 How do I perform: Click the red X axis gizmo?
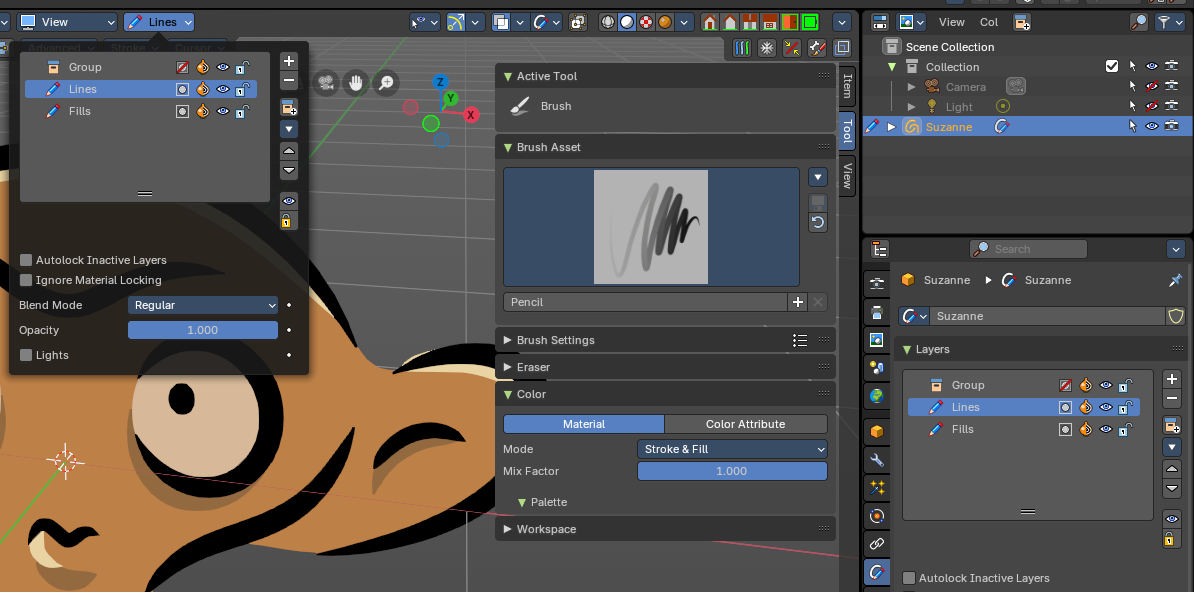pos(471,115)
